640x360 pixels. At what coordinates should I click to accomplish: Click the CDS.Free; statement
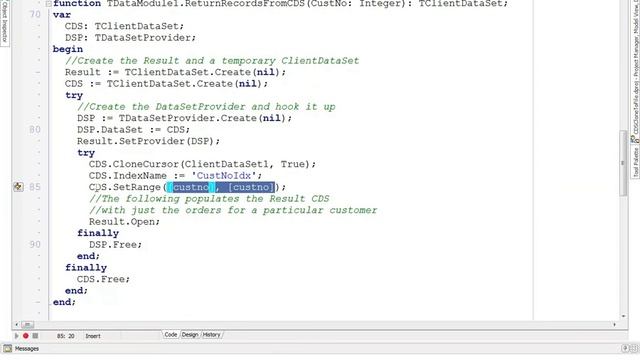(x=103, y=279)
